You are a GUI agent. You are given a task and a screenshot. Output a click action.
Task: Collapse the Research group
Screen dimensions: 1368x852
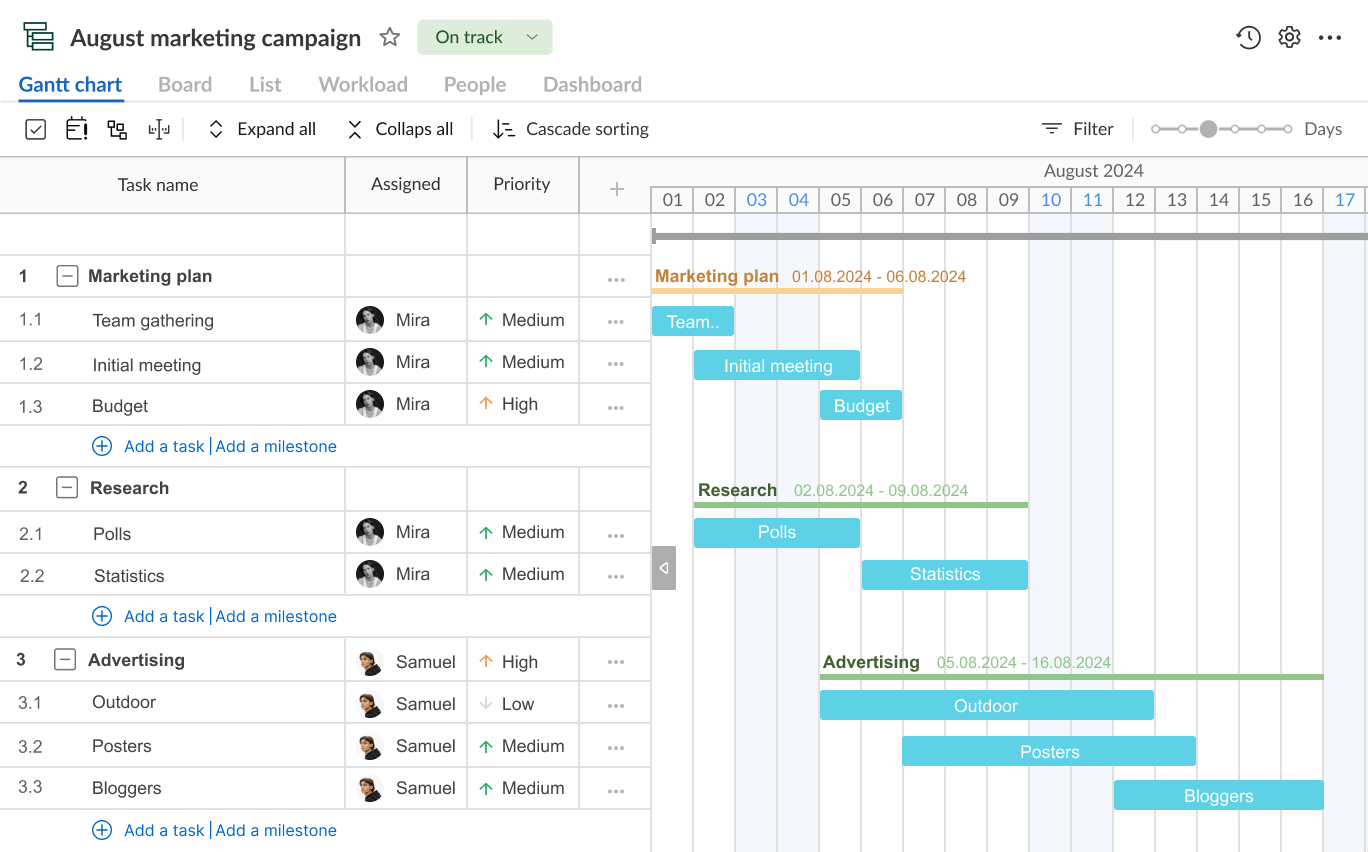point(67,487)
